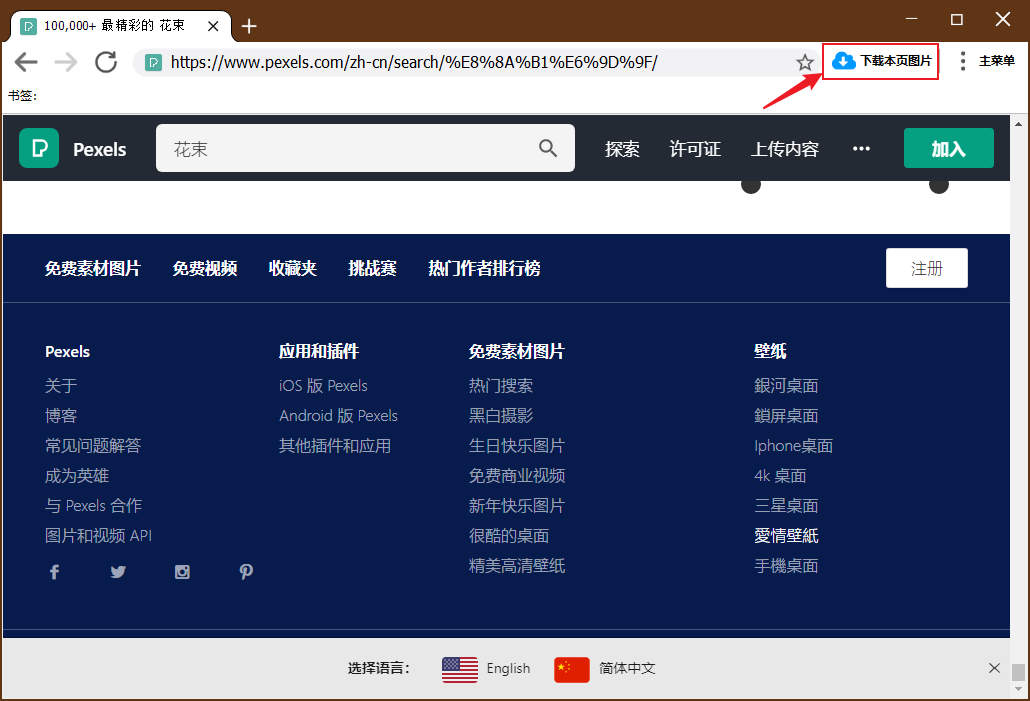Open a new browser tab

(x=249, y=26)
